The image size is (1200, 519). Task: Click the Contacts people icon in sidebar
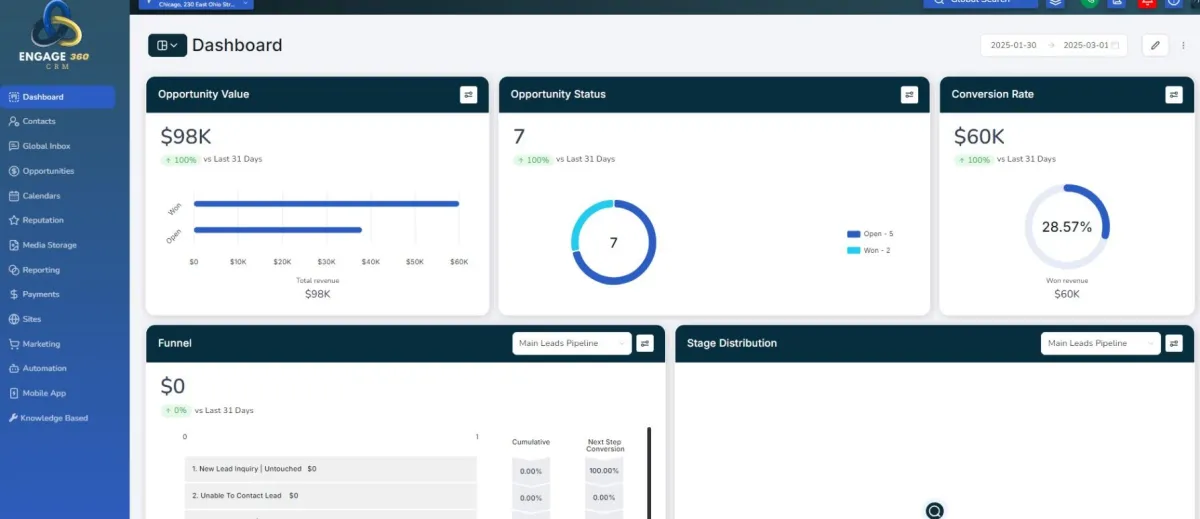tap(13, 121)
